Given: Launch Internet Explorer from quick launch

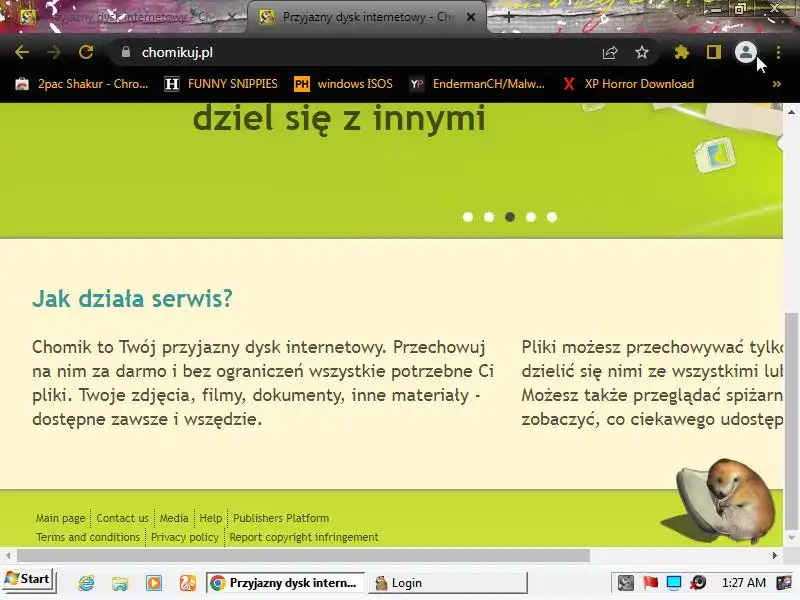Looking at the screenshot, I should [86, 583].
